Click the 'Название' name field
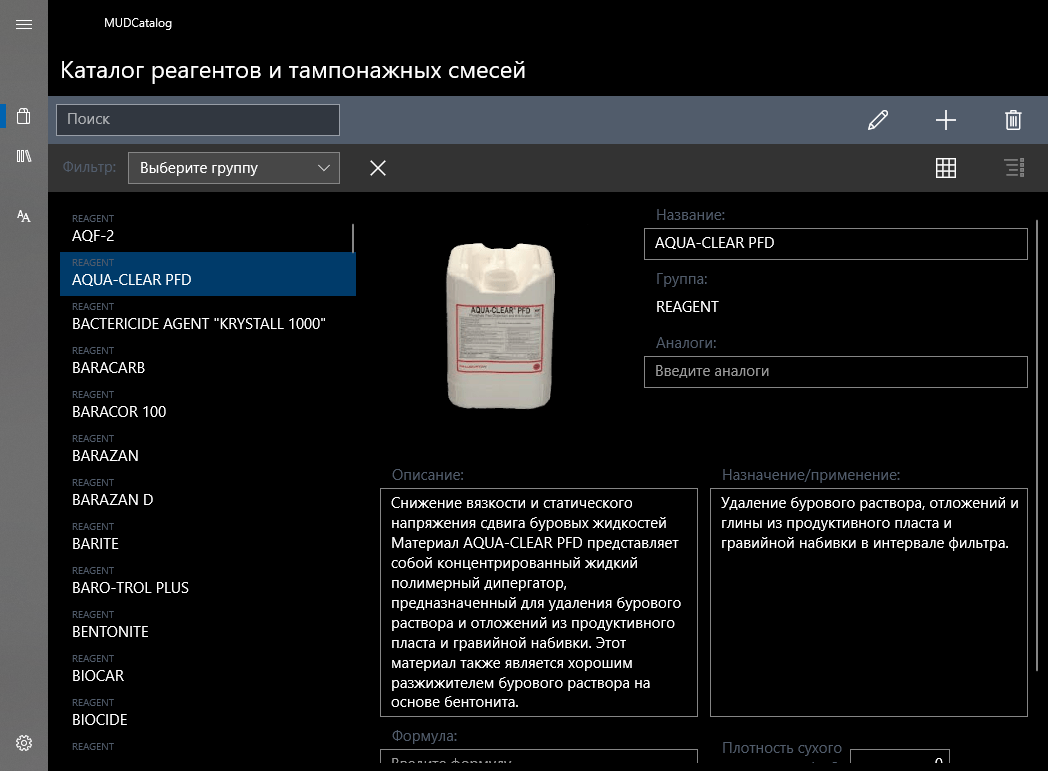The image size is (1048, 771). click(835, 244)
